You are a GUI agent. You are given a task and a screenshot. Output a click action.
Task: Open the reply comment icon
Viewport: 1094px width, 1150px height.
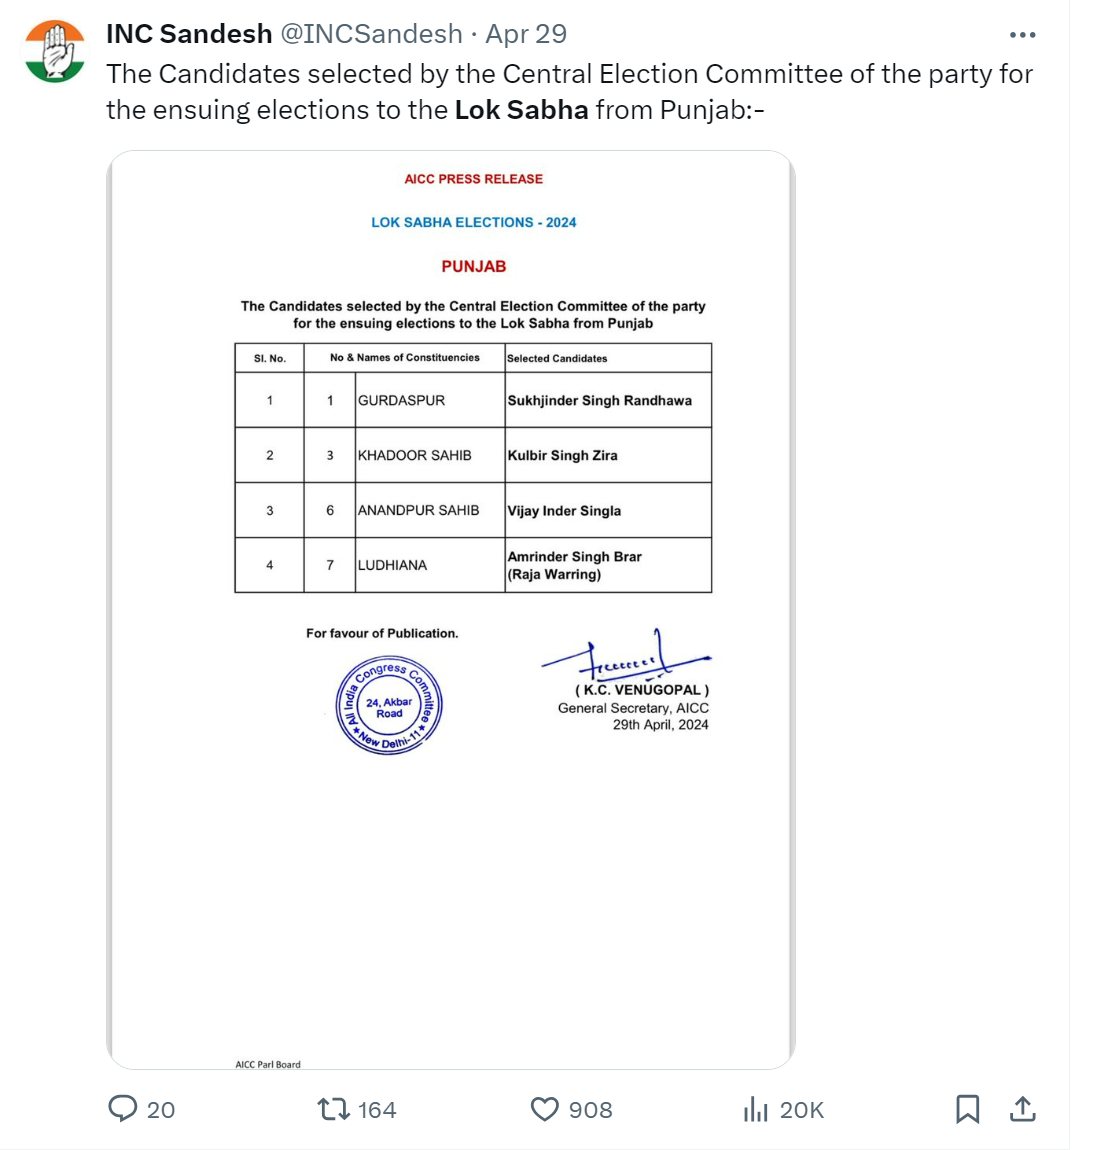tap(122, 1109)
